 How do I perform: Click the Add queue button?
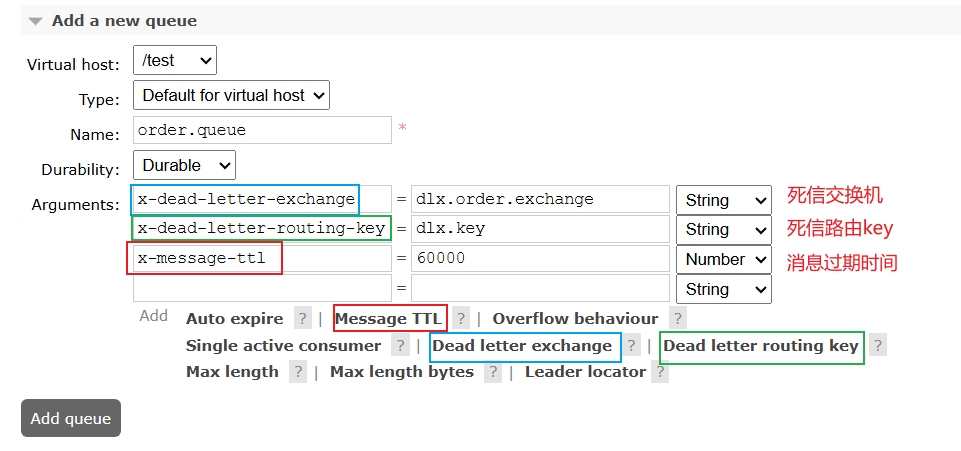click(71, 419)
